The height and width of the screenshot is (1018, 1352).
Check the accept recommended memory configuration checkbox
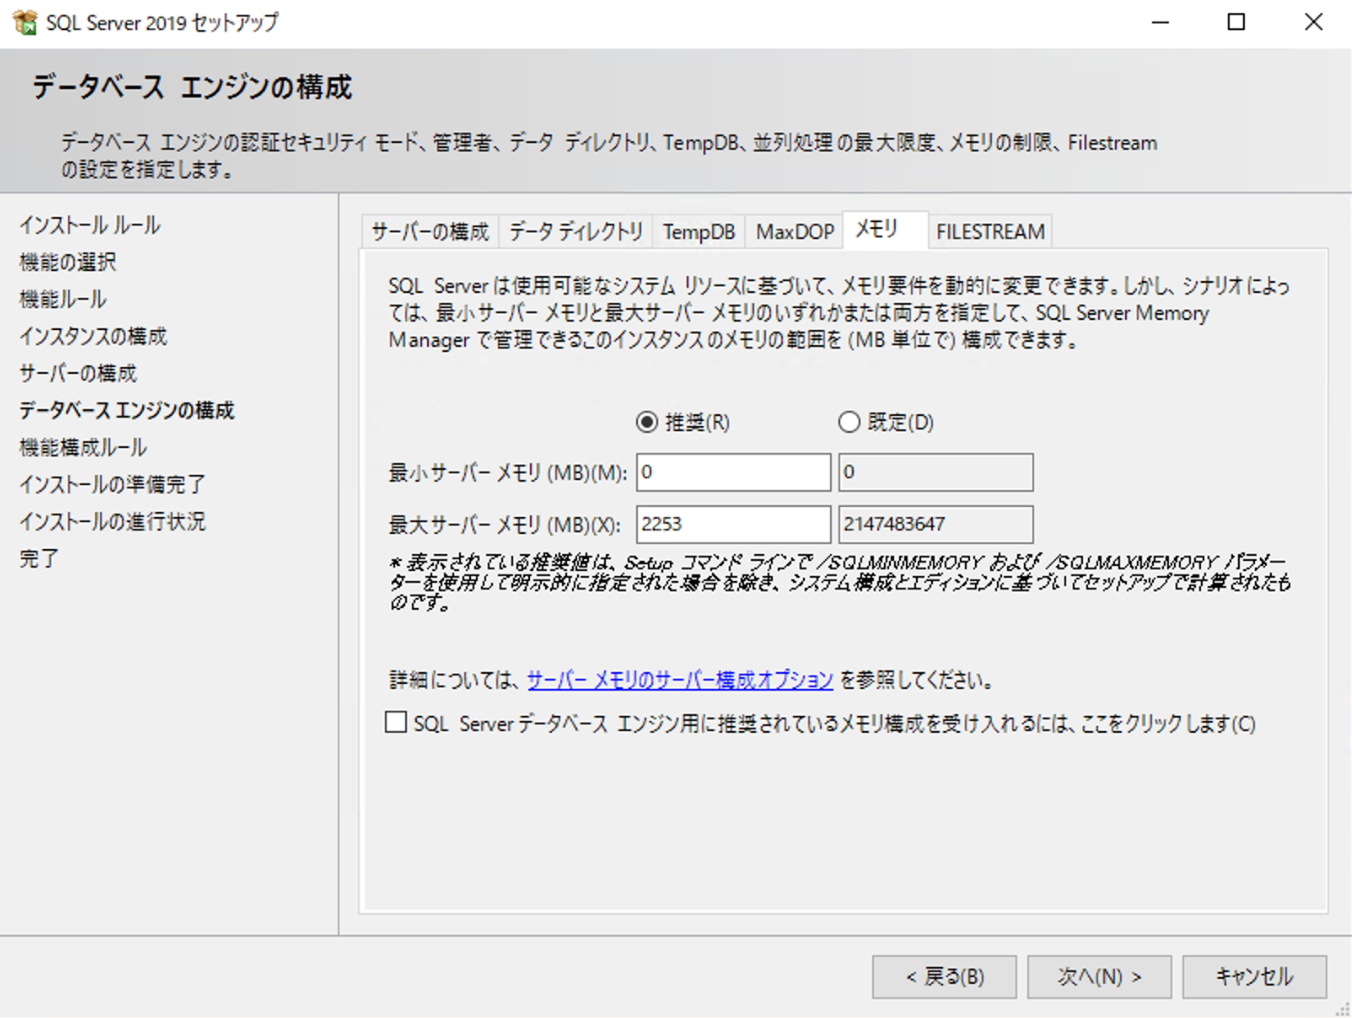tap(396, 722)
